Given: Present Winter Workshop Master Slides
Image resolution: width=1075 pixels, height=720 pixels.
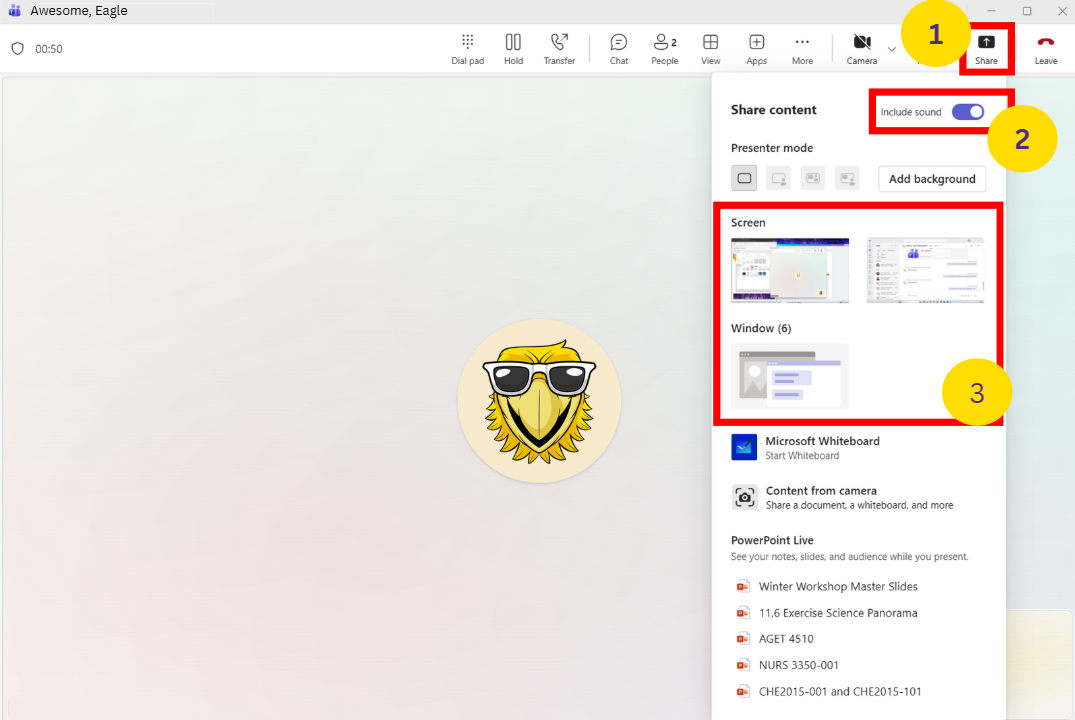Looking at the screenshot, I should [837, 587].
